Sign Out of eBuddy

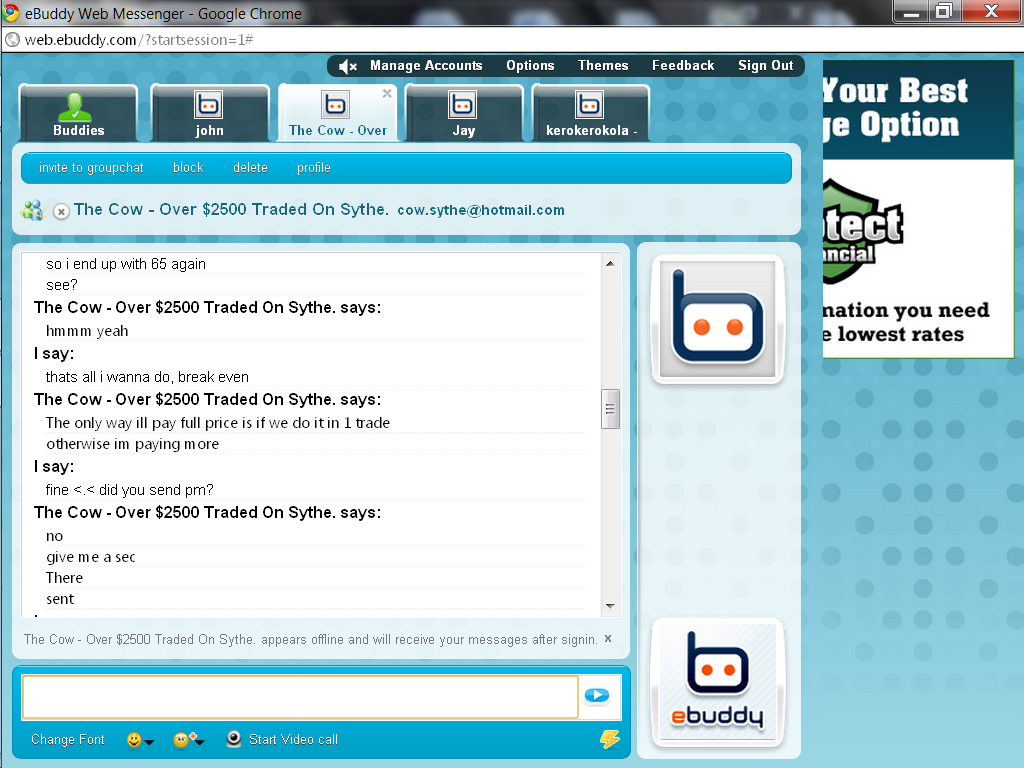[x=765, y=65]
